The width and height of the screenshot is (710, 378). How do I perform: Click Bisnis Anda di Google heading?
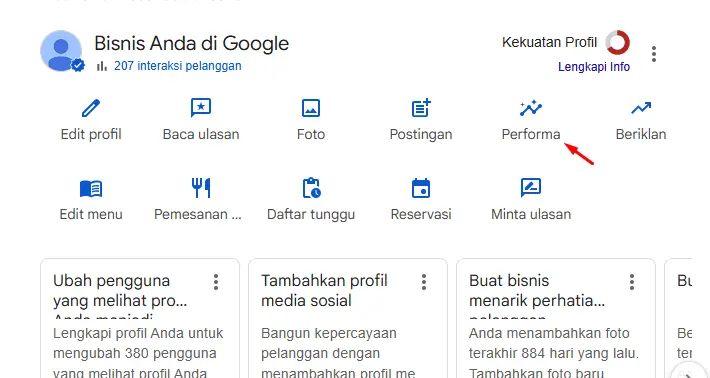point(192,43)
